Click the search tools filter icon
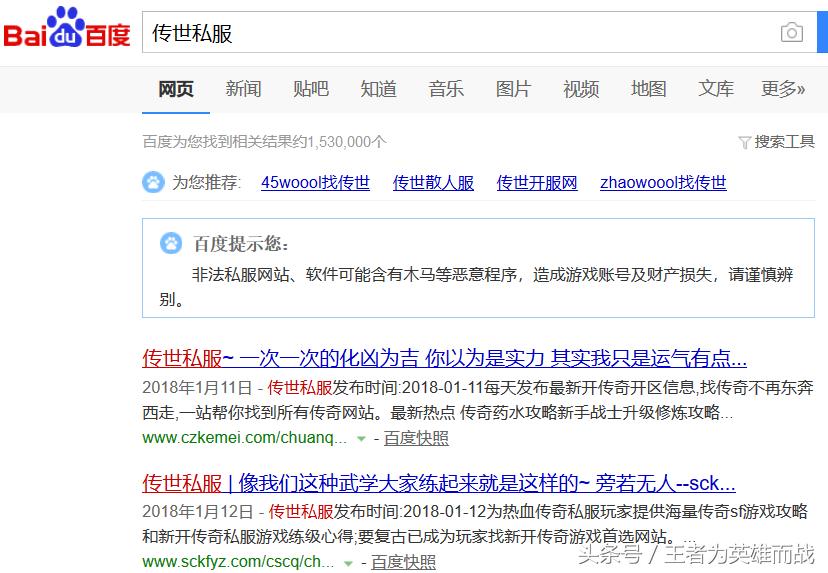Image resolution: width=828 pixels, height=573 pixels. pos(745,142)
